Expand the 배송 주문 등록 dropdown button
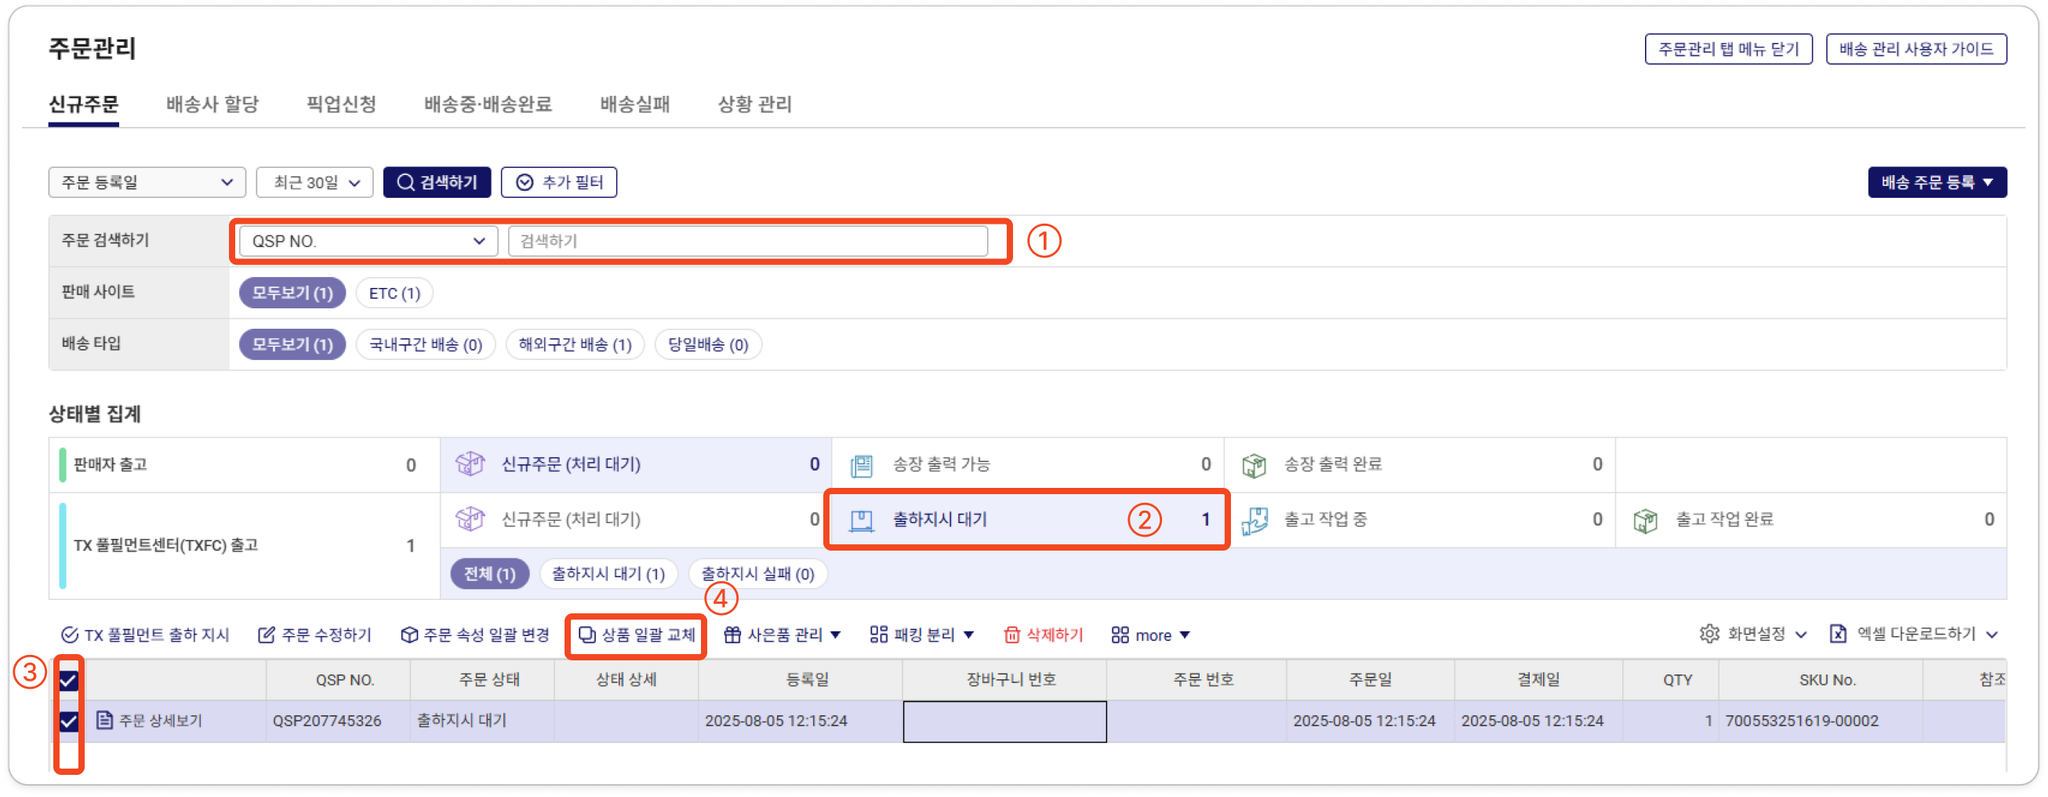The height and width of the screenshot is (797, 2048). [x=1937, y=182]
